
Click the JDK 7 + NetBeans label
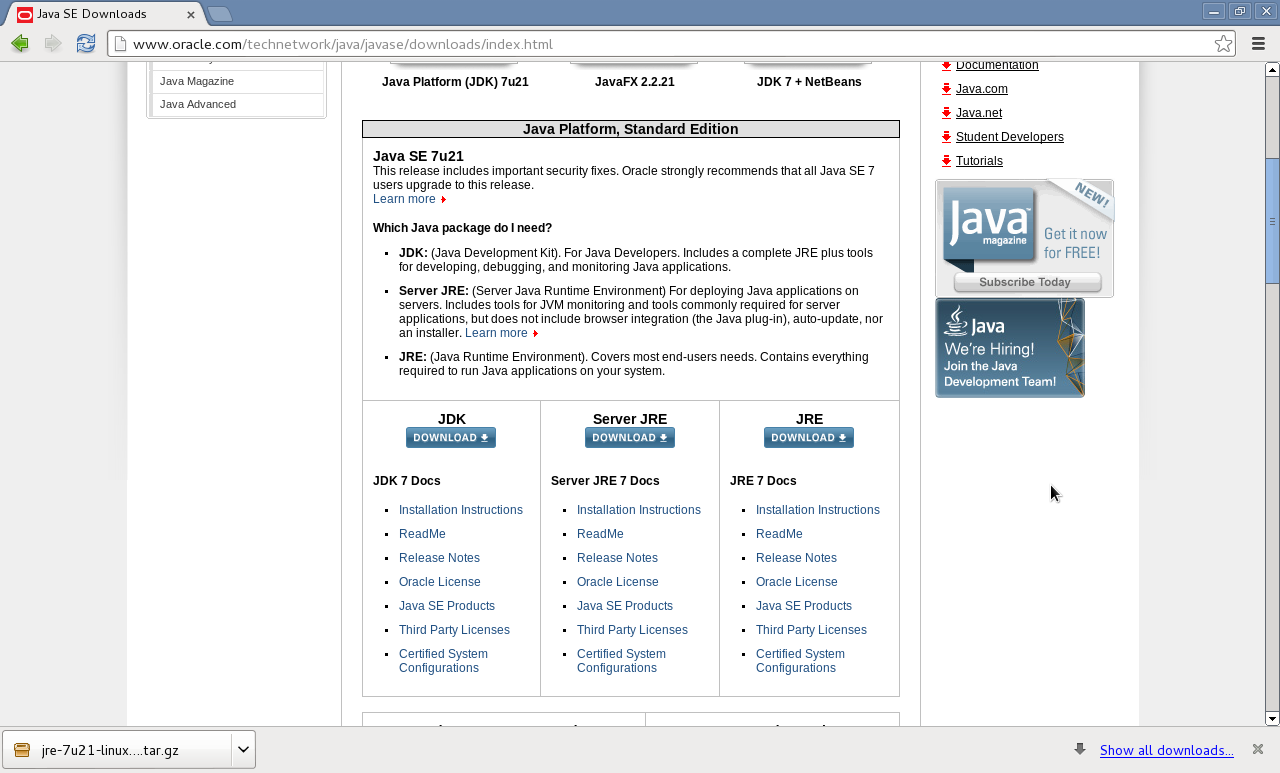[809, 82]
